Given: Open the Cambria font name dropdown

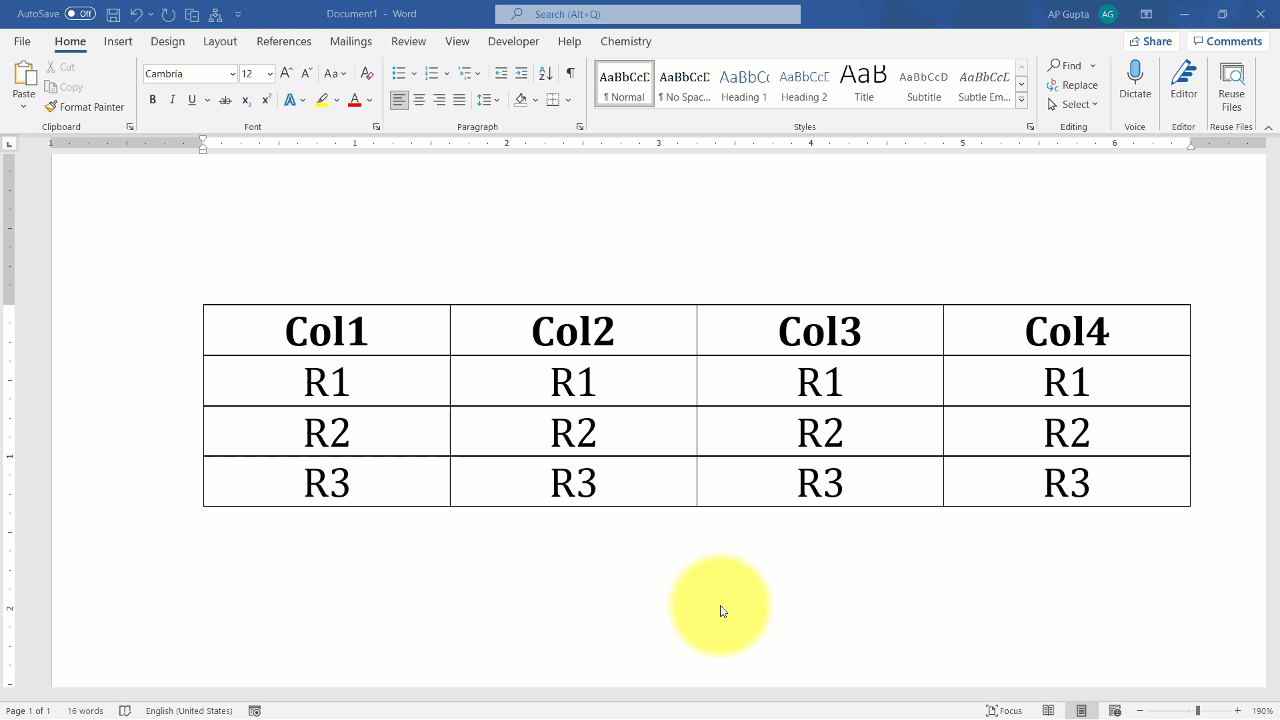Looking at the screenshot, I should click(231, 73).
